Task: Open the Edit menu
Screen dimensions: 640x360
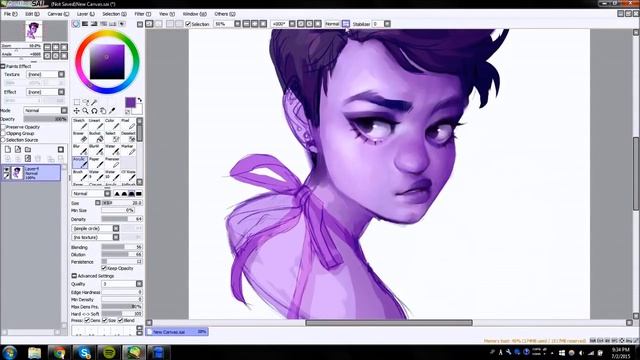Action: pyautogui.click(x=32, y=14)
